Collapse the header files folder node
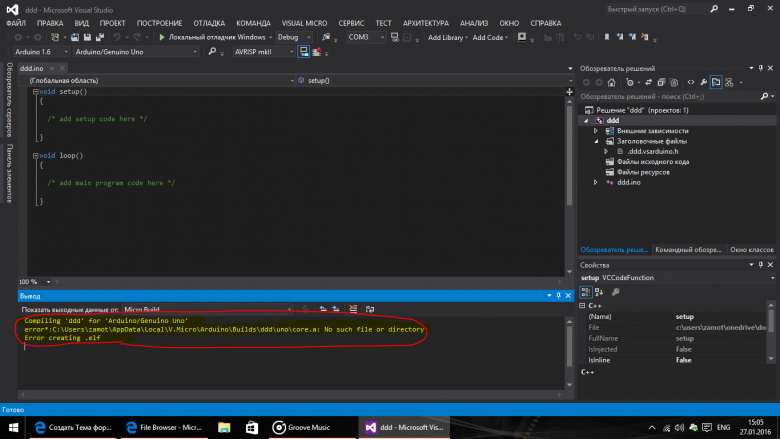This screenshot has height=439, width=780. 595,141
